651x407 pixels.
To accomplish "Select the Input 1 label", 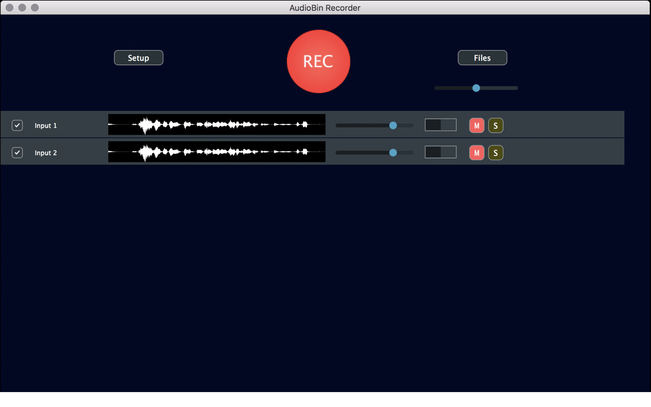I will pyautogui.click(x=46, y=125).
